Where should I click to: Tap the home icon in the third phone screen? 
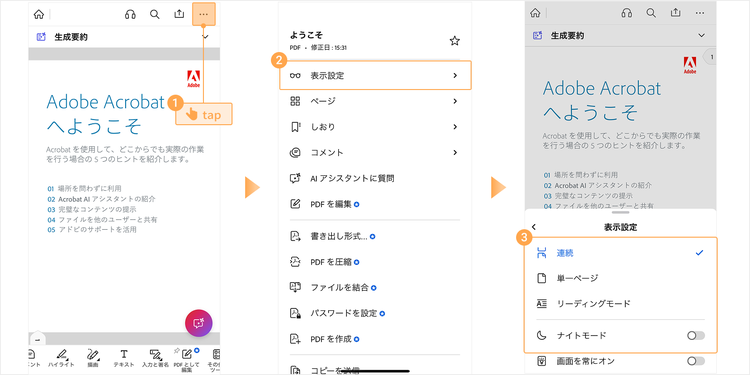535,13
